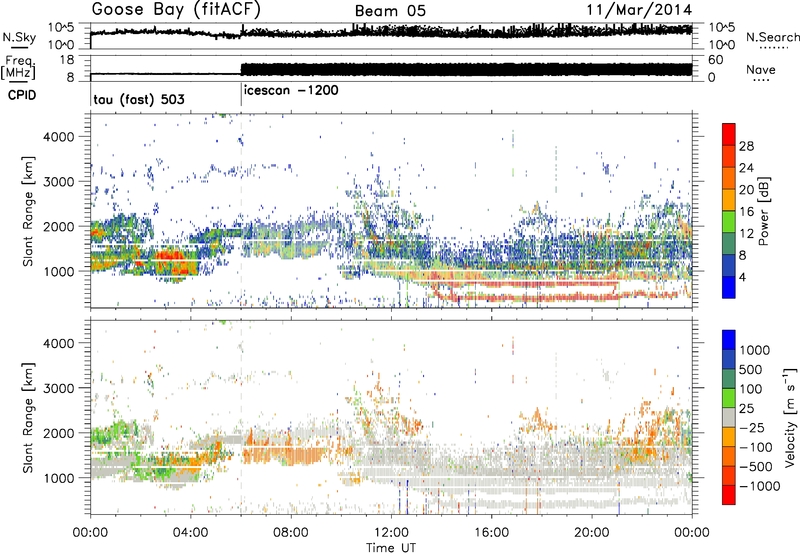Click the 2000 km tick of the velocity panel
Screen dimensions: 800x554
[59, 433]
